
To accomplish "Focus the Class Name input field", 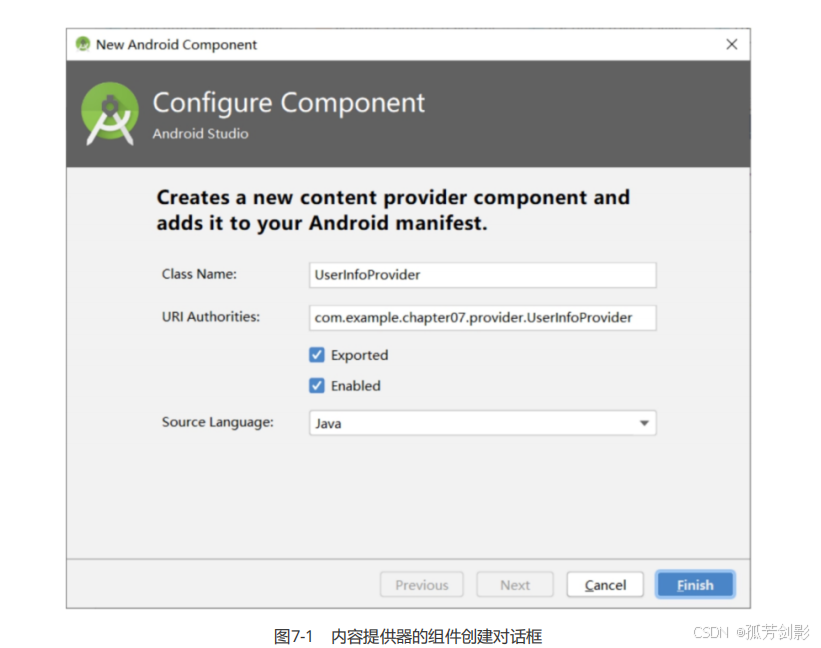I will click(x=482, y=275).
